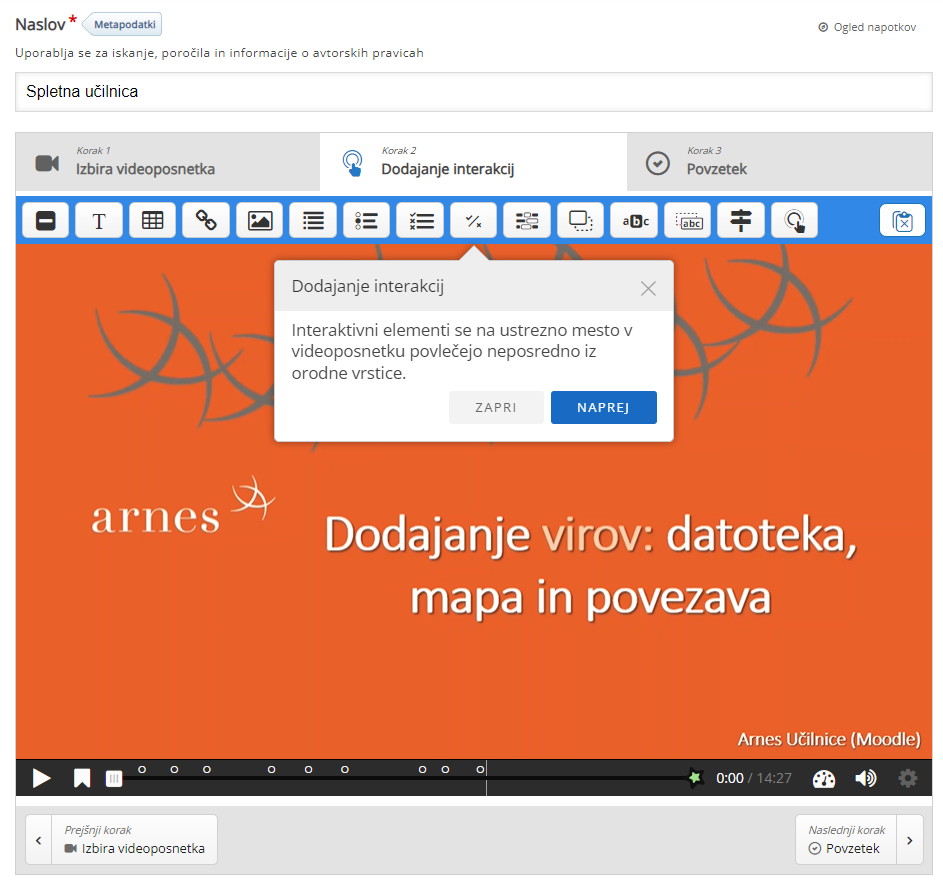
Task: Mute the video sound
Action: point(865,778)
